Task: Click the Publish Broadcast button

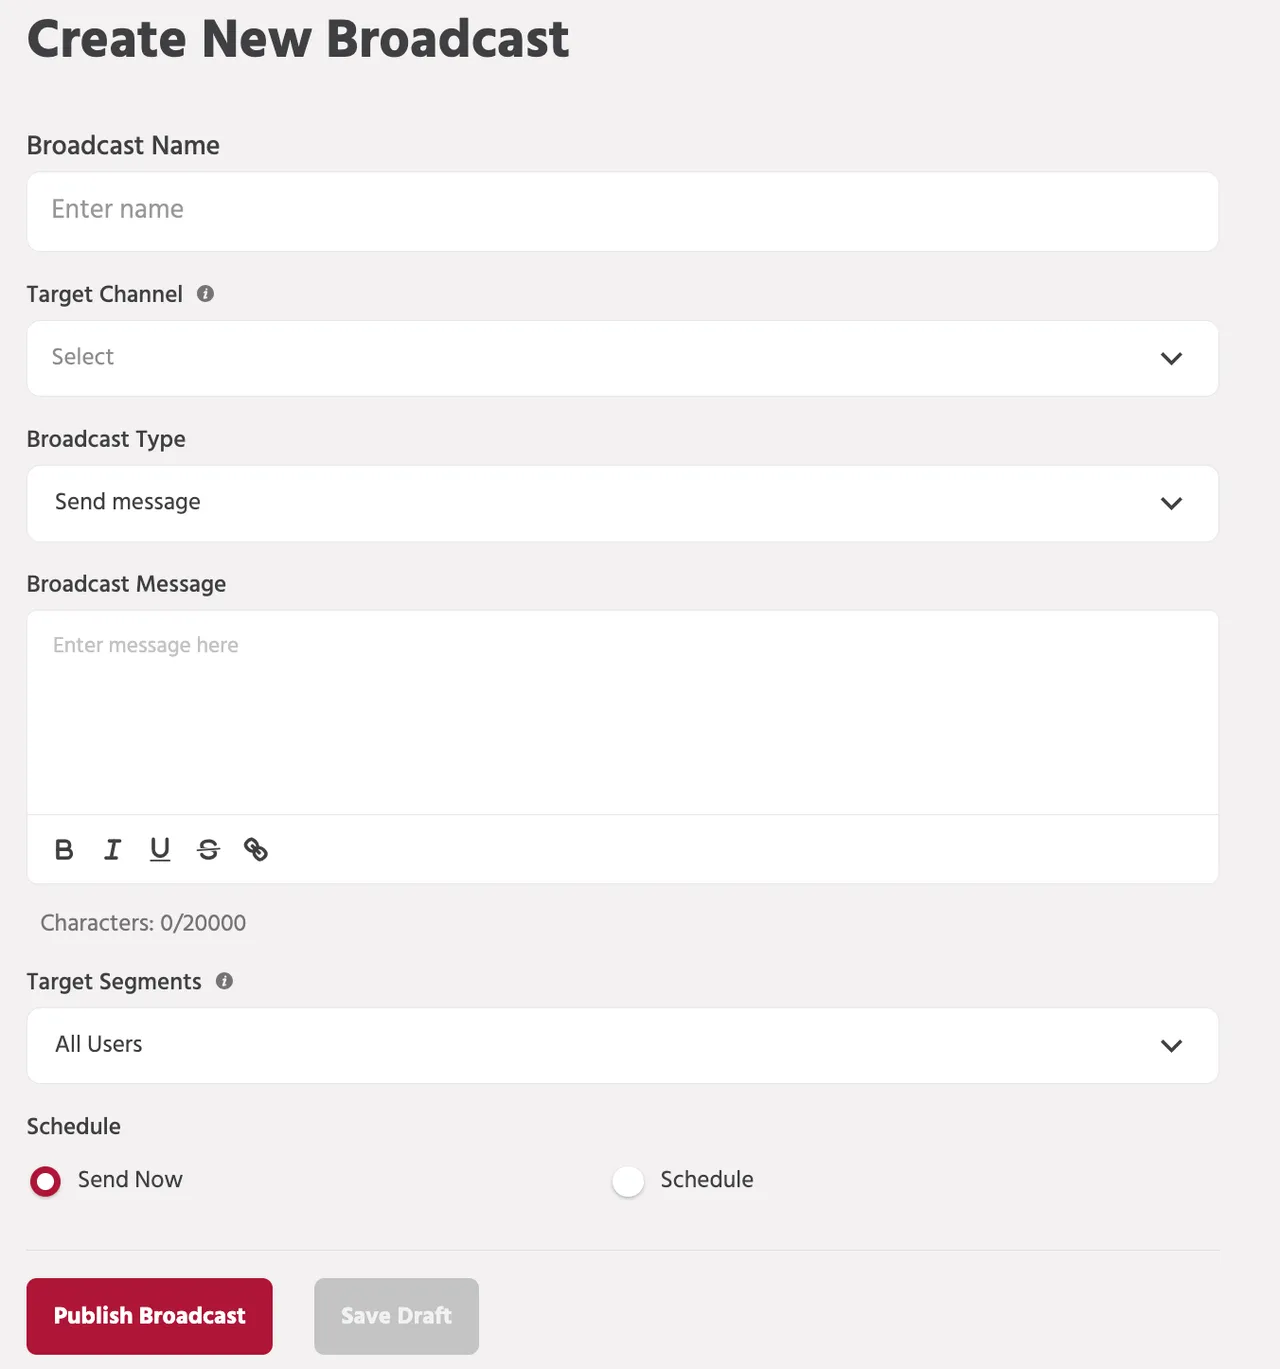Action: click(x=149, y=1316)
